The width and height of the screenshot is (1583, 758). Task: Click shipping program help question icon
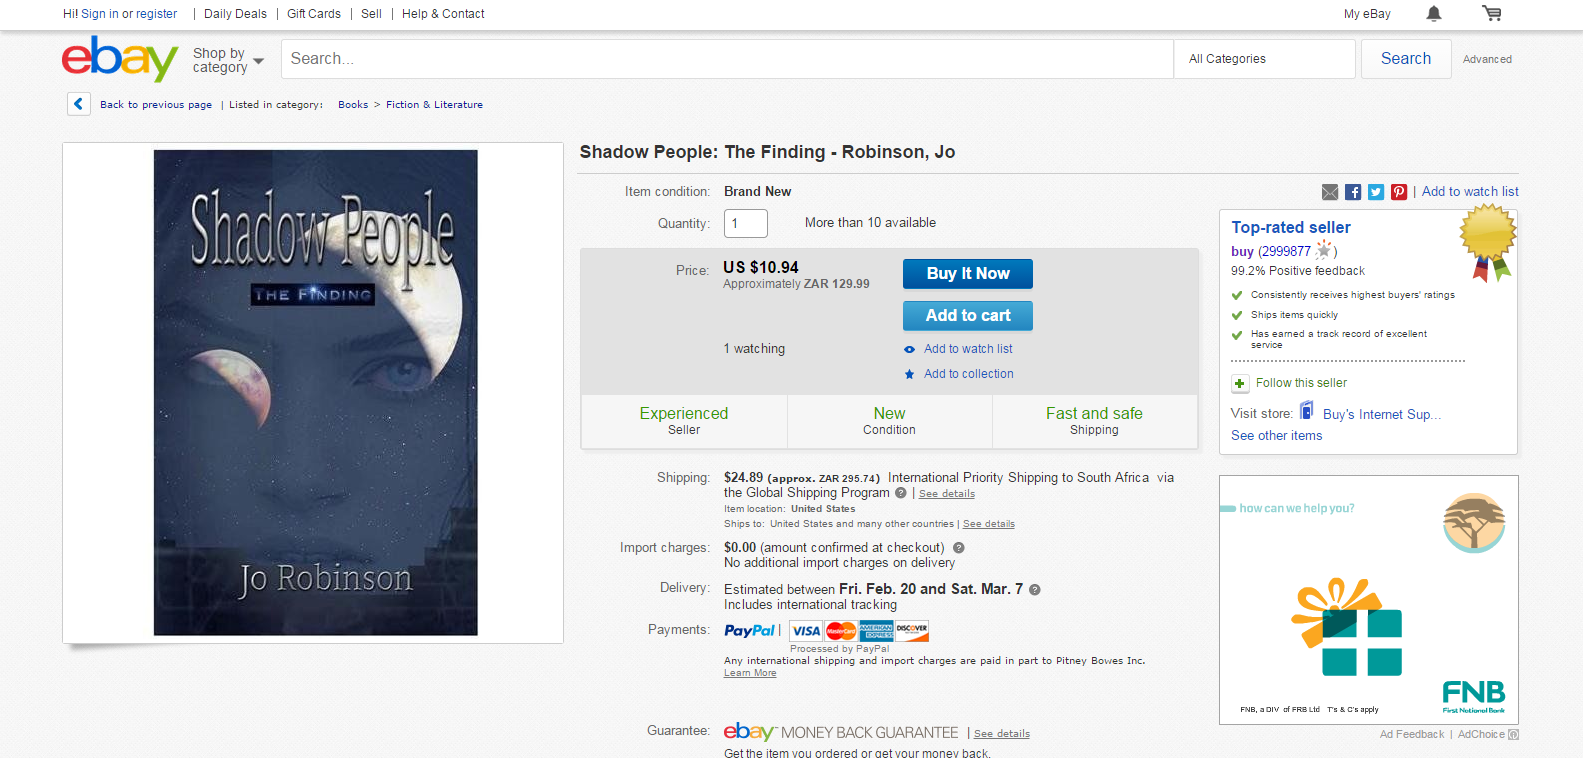click(901, 493)
